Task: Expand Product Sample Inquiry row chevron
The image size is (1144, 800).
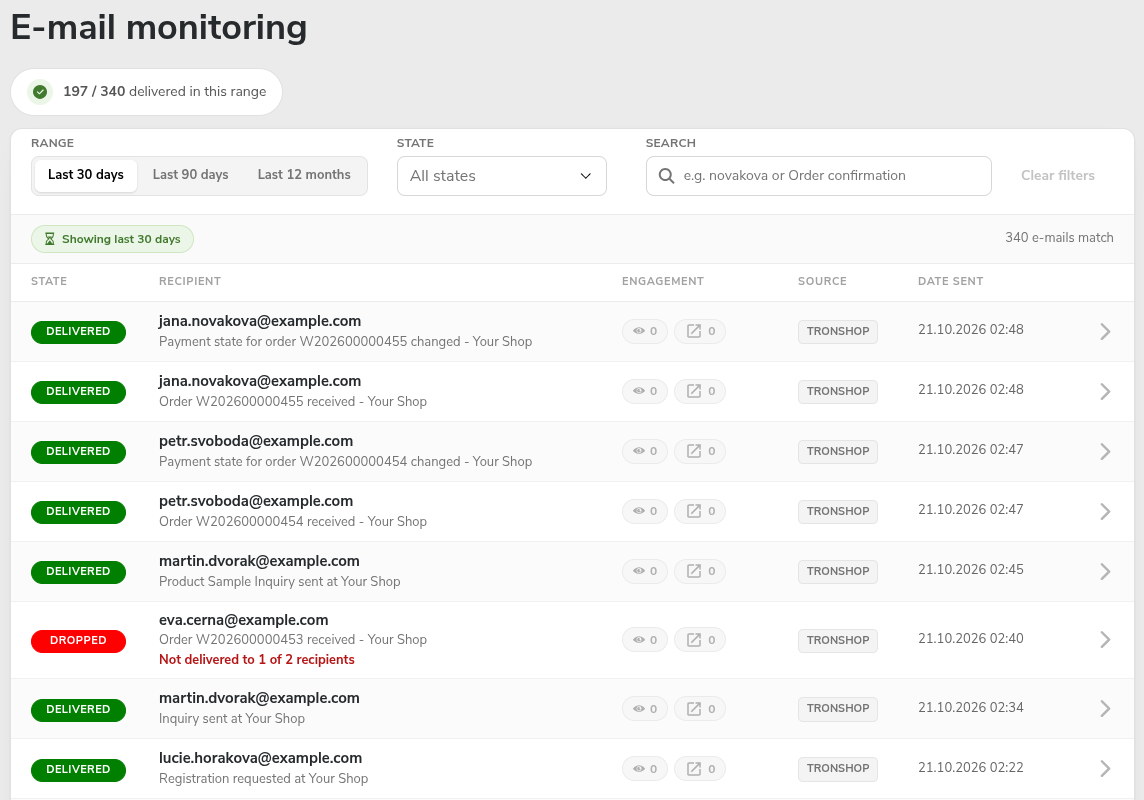Action: [x=1105, y=571]
